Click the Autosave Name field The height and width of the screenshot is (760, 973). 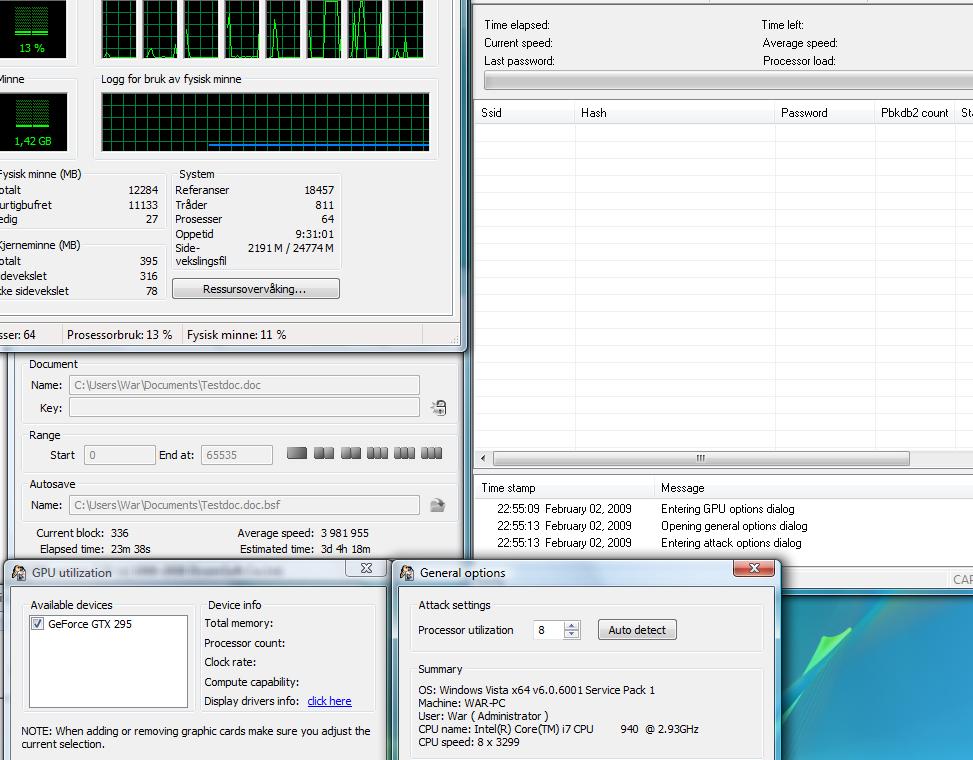244,505
